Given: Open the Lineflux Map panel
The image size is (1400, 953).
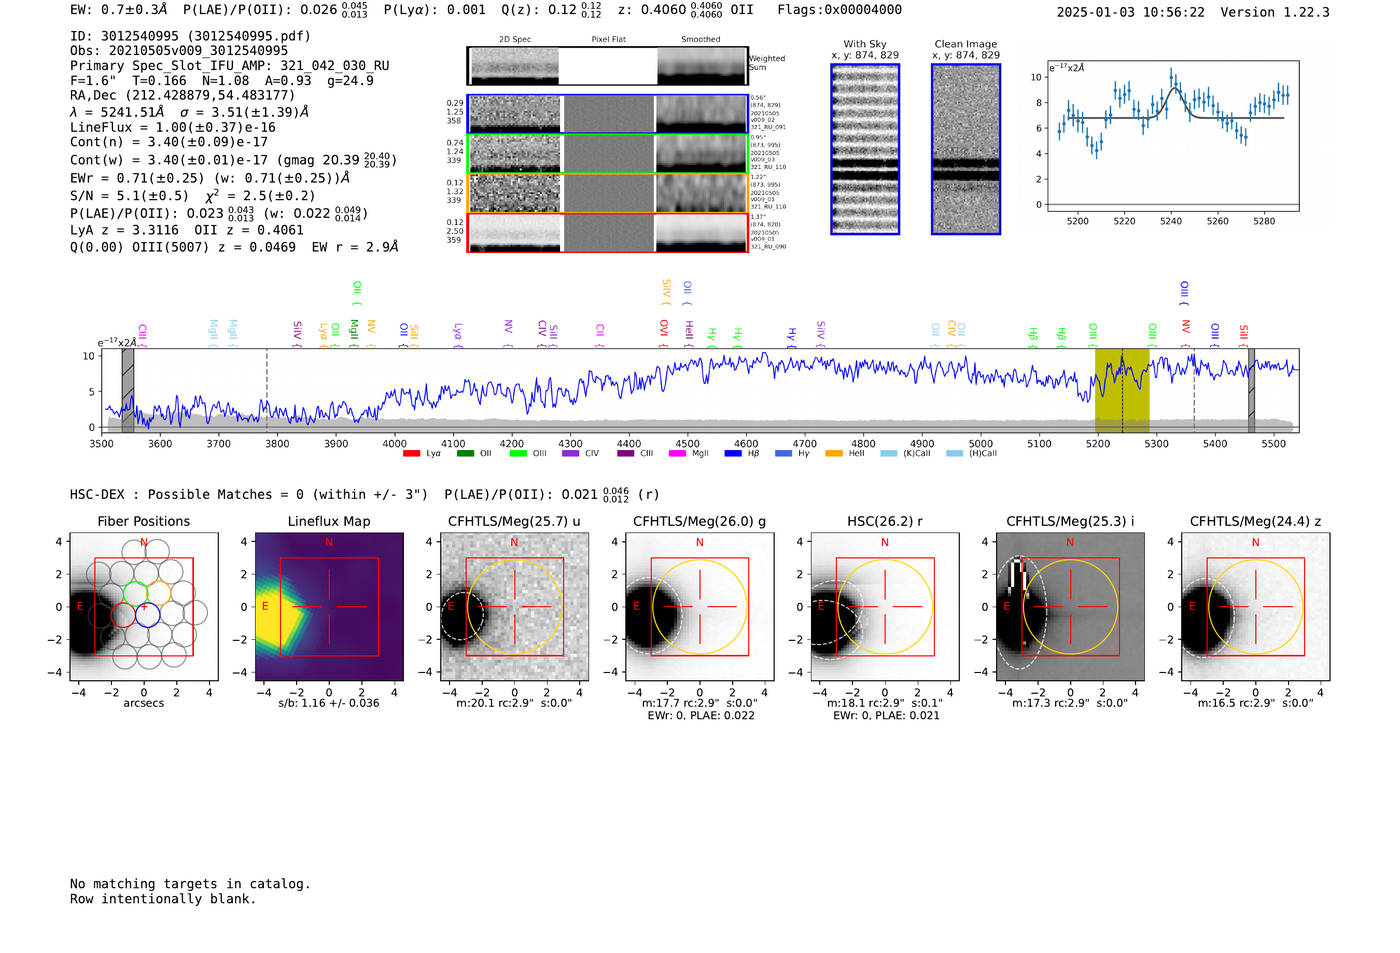Looking at the screenshot, I should [329, 607].
